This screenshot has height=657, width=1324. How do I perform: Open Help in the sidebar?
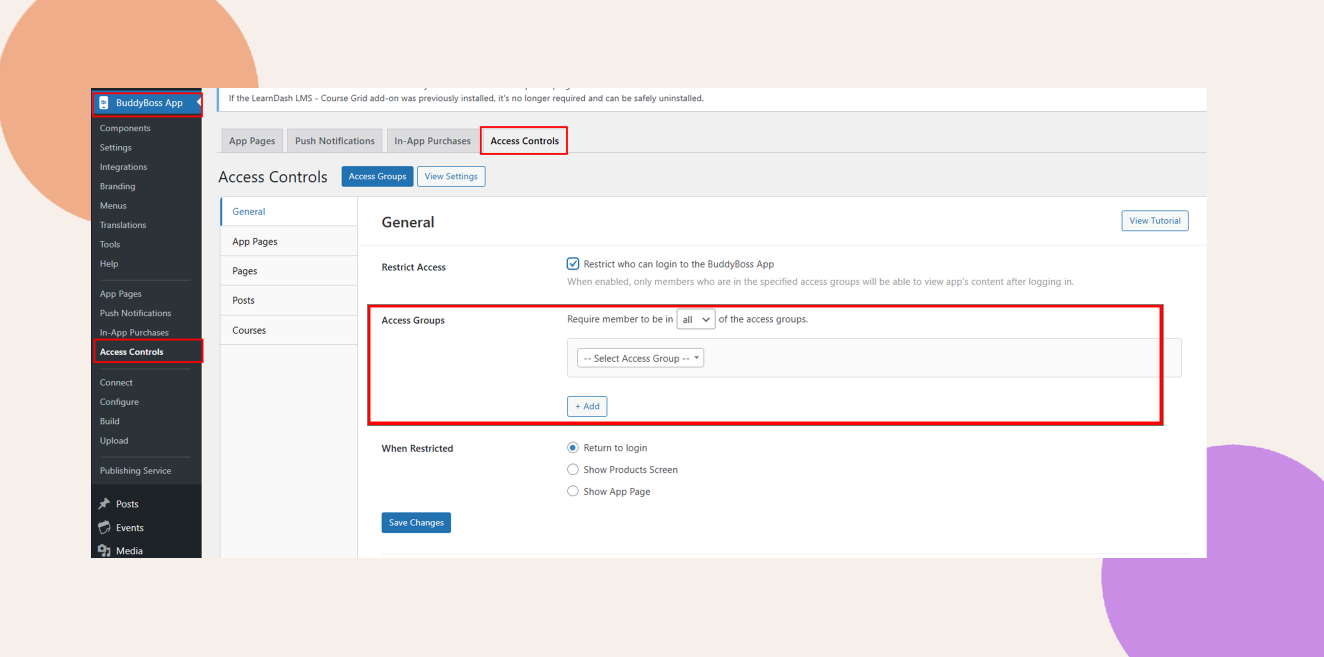[109, 264]
